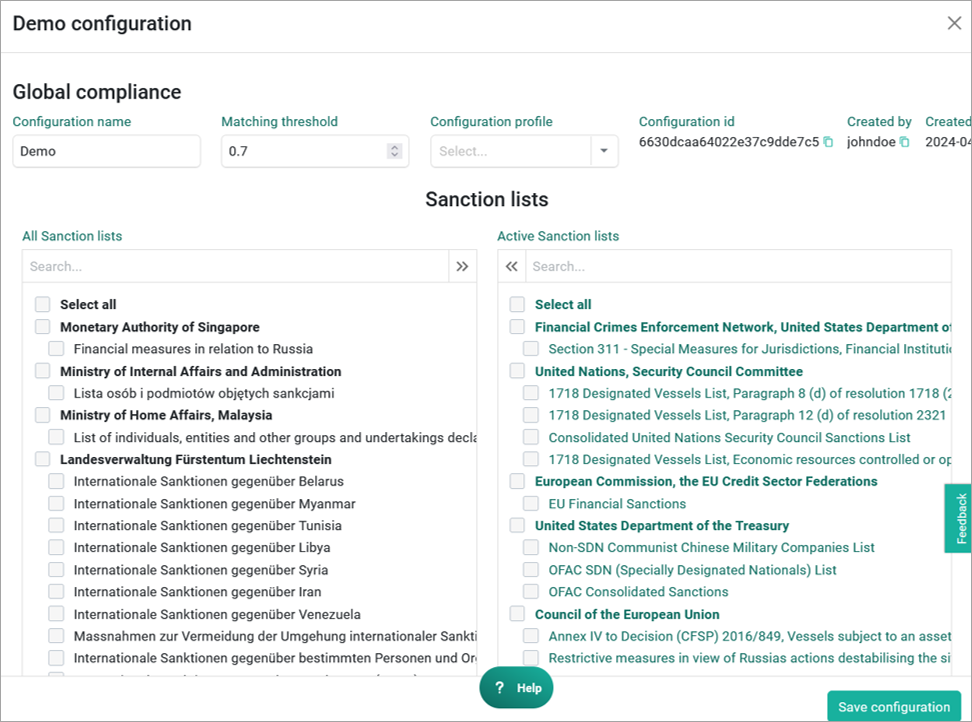Open the Configuration profile dropdown
Screen dimensions: 972x722
point(604,151)
